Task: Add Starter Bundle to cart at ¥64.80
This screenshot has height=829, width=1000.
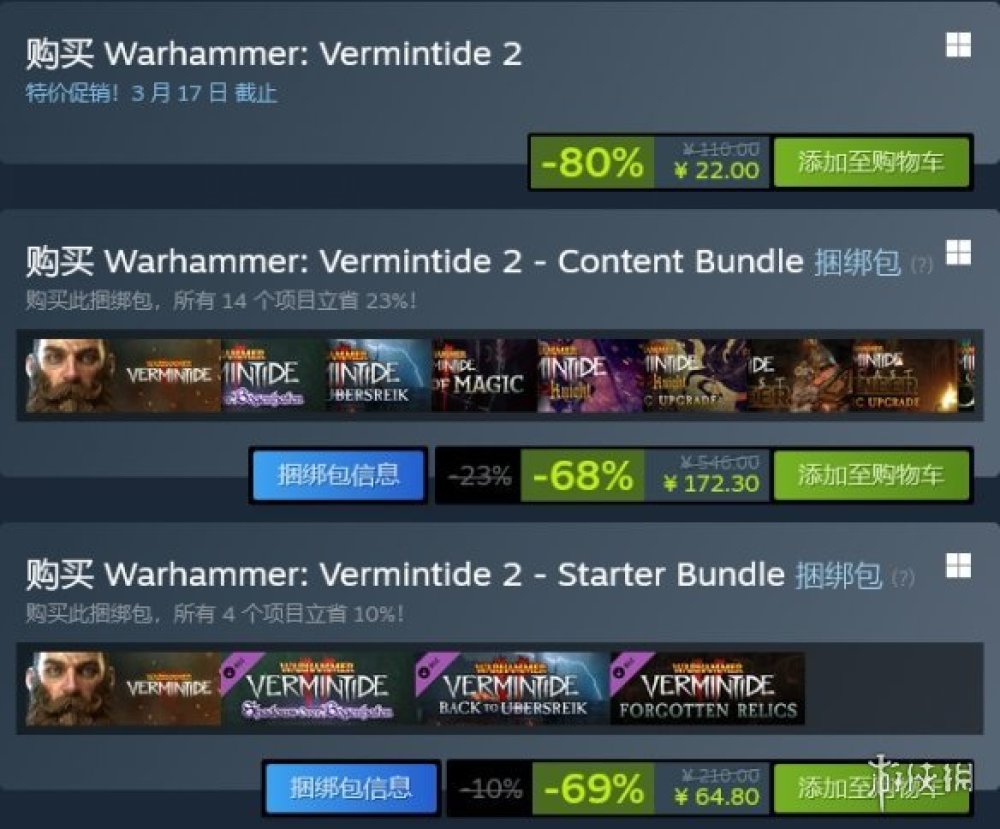Action: (871, 788)
